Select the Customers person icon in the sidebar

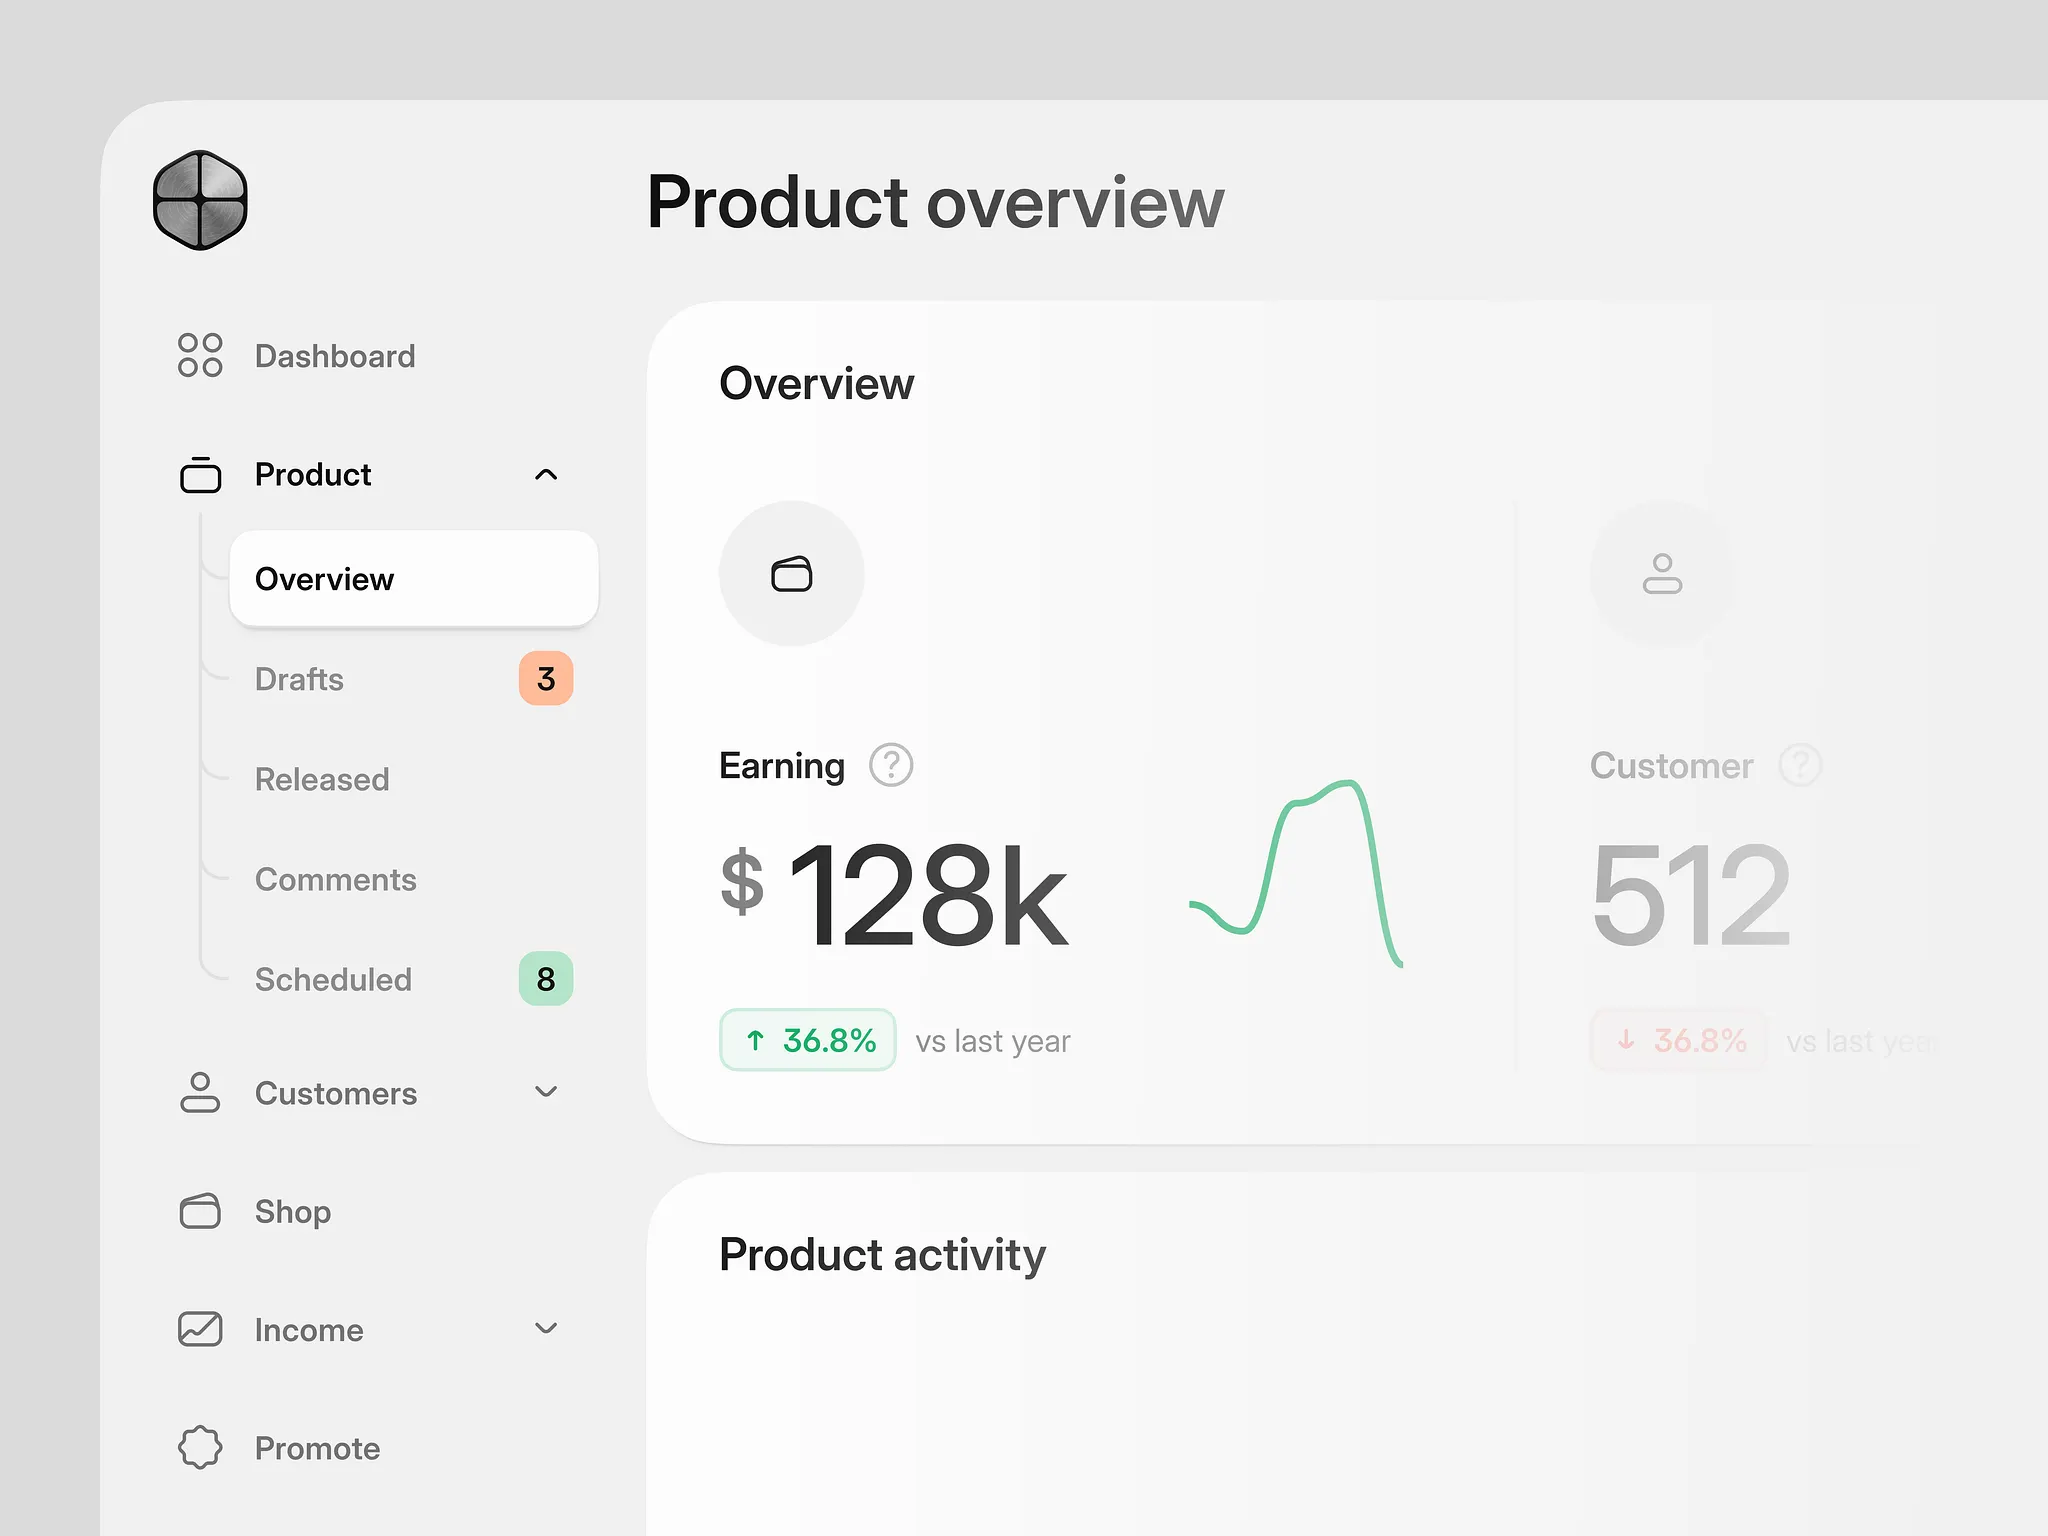tap(200, 1093)
